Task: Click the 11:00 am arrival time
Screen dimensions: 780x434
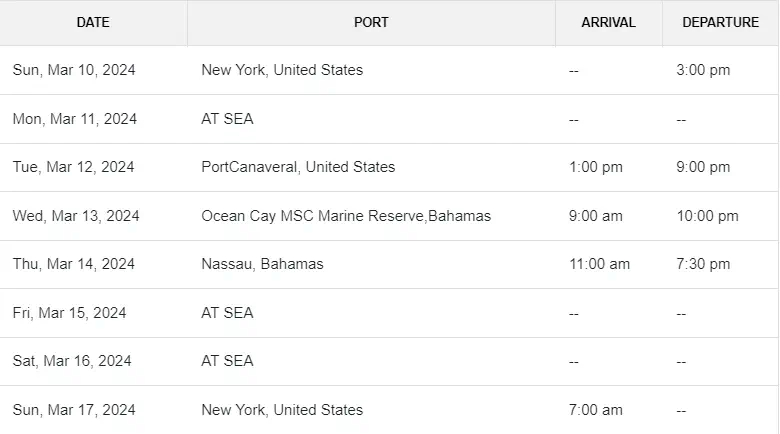Action: coord(599,264)
